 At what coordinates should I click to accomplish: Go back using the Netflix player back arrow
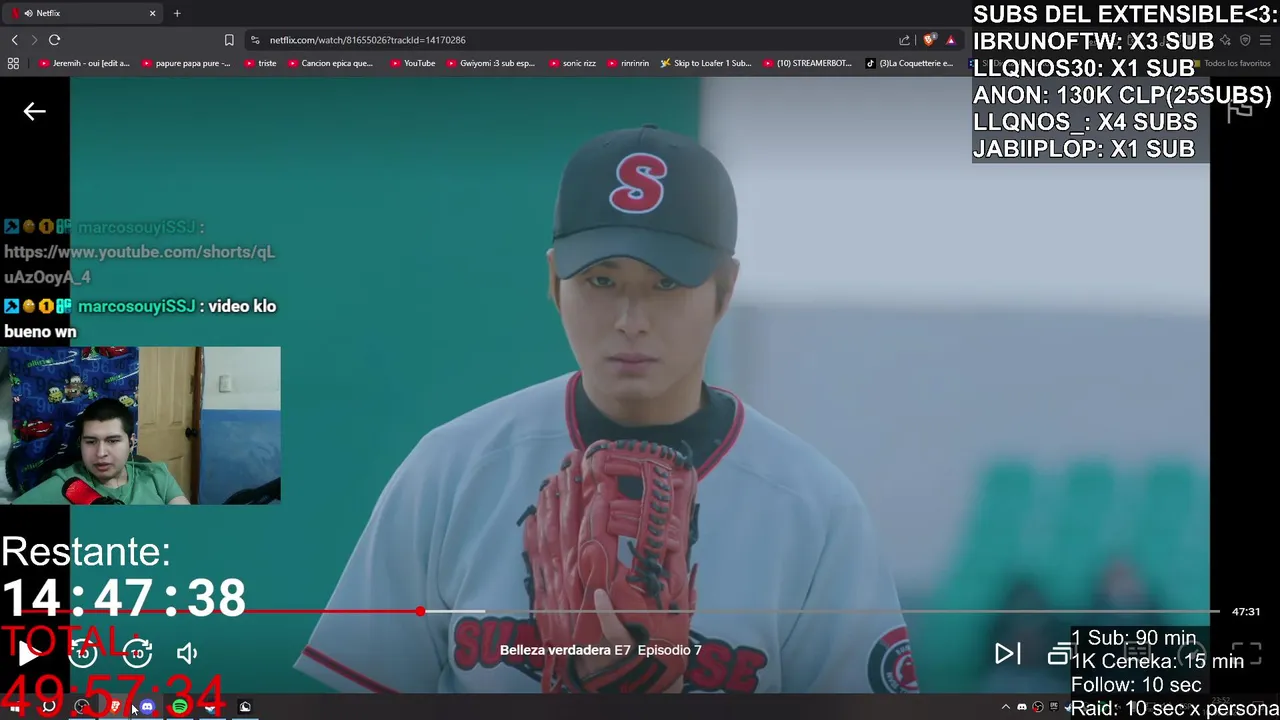[35, 112]
